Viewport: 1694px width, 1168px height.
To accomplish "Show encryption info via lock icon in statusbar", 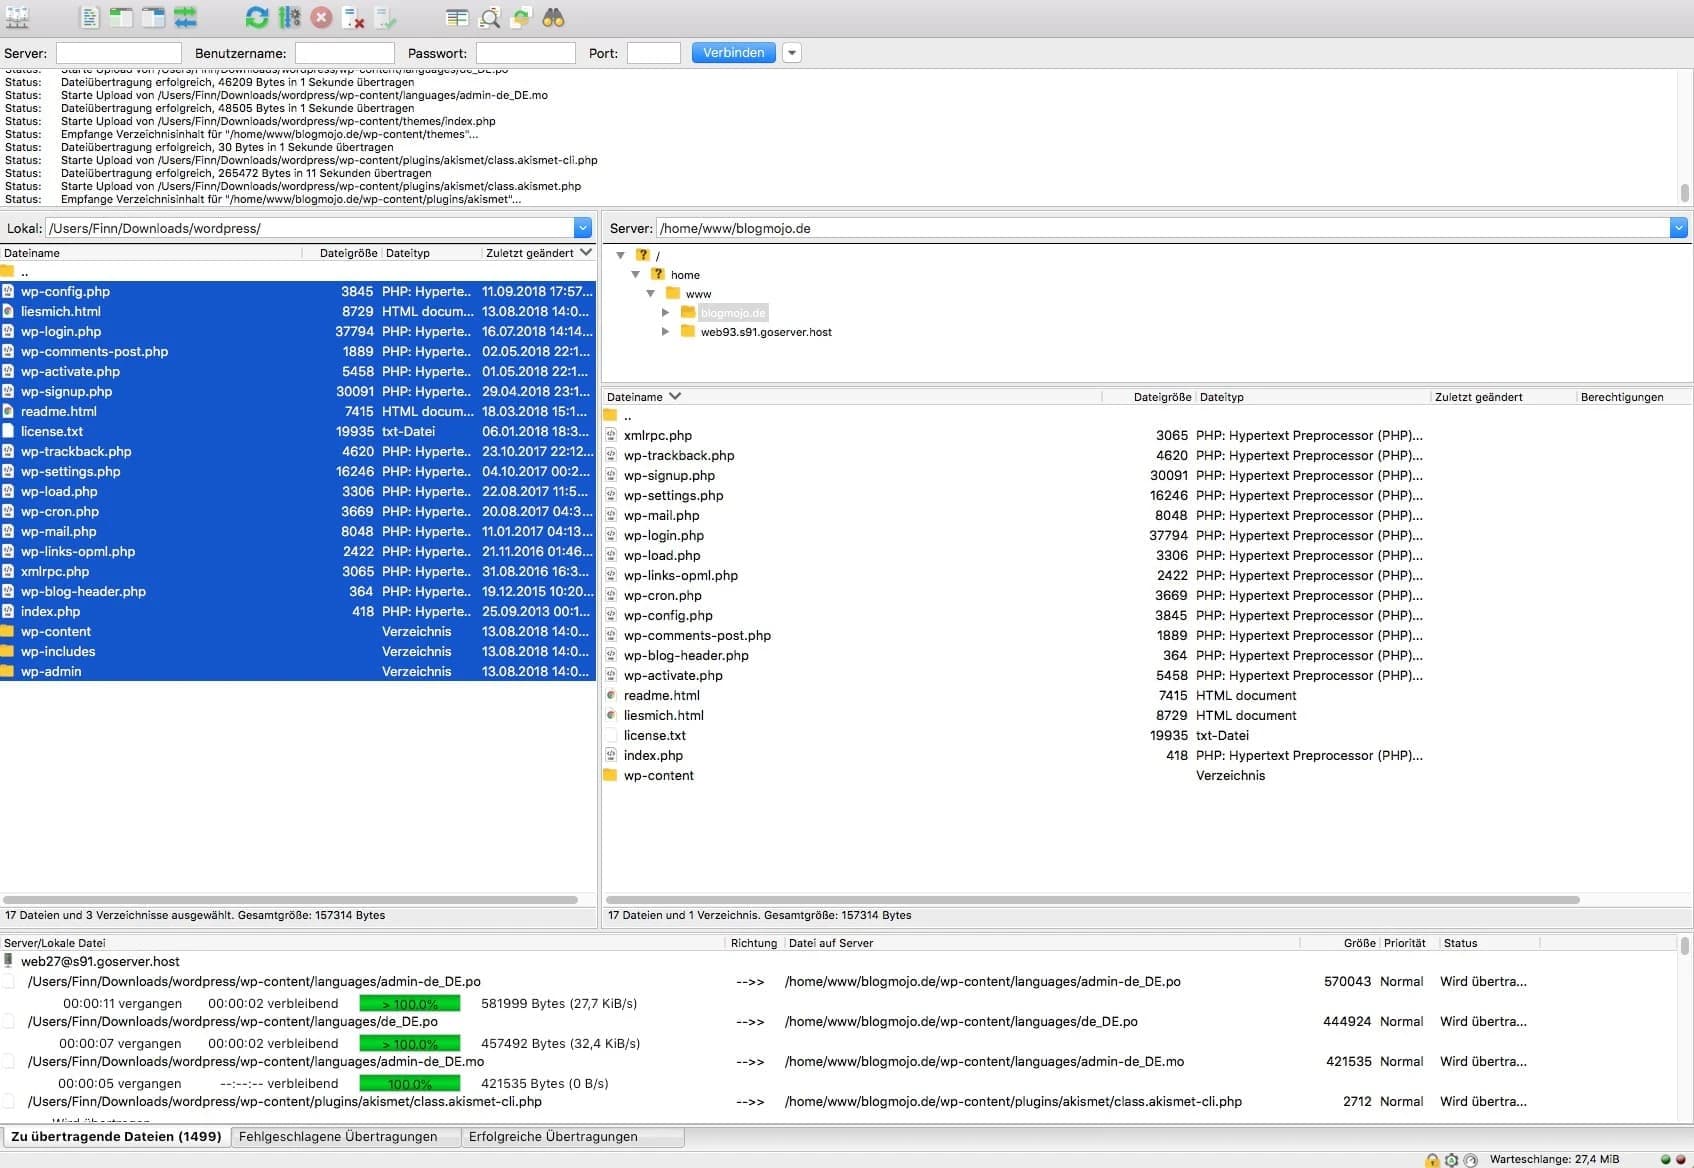I will [x=1434, y=1160].
